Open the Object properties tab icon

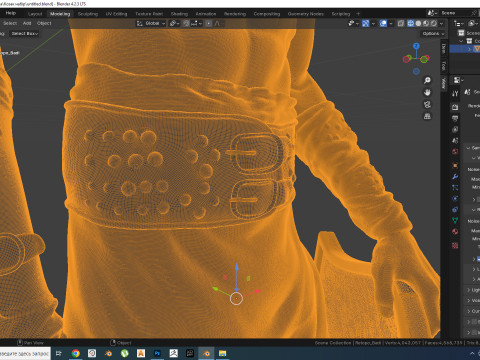click(x=455, y=165)
